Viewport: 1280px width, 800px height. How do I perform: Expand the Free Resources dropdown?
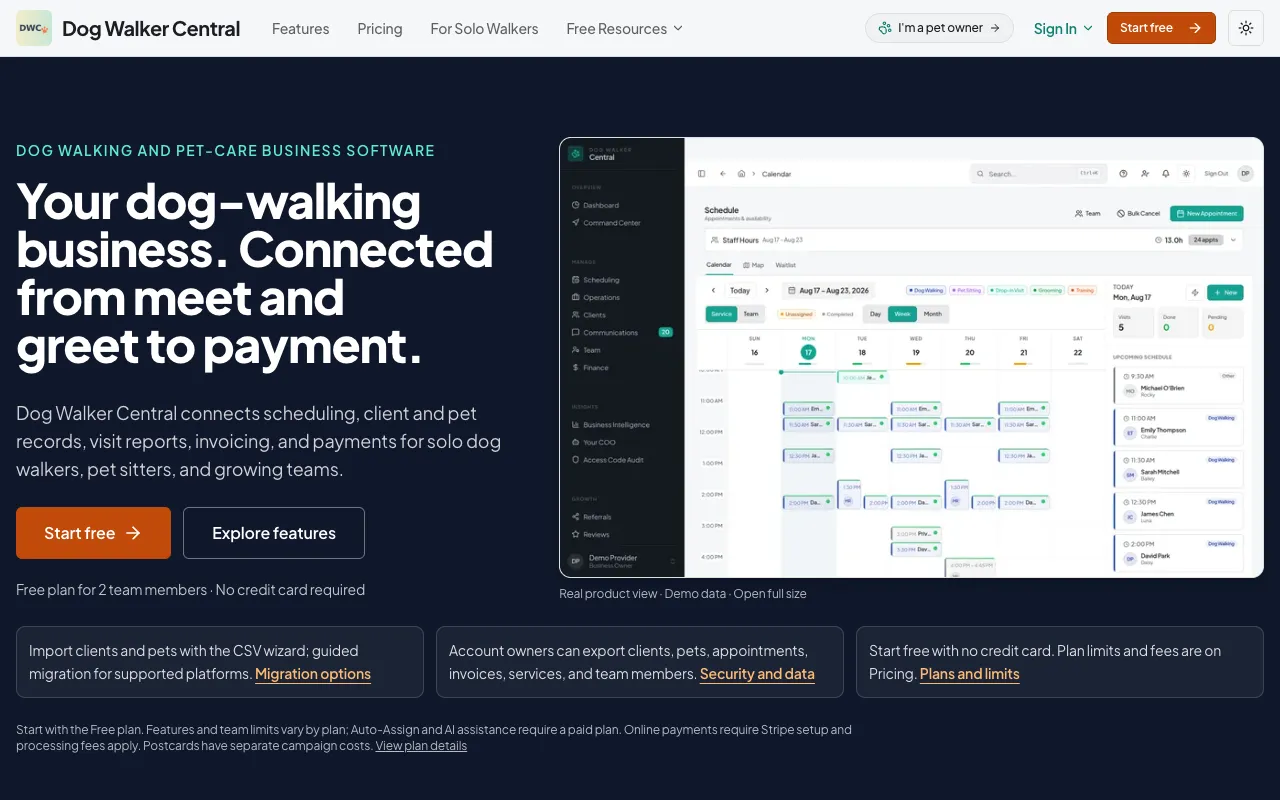[x=624, y=28]
